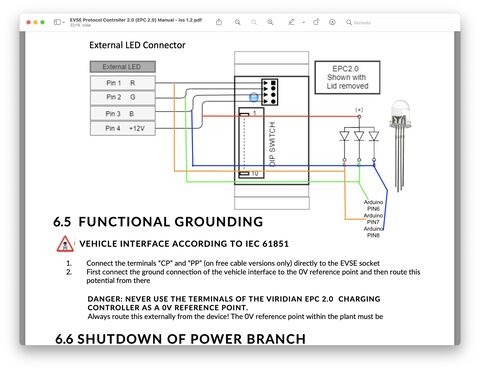The width and height of the screenshot is (480, 371).
Task: Click the 4-pin connector block in the EPC diagram
Action: click(270, 92)
